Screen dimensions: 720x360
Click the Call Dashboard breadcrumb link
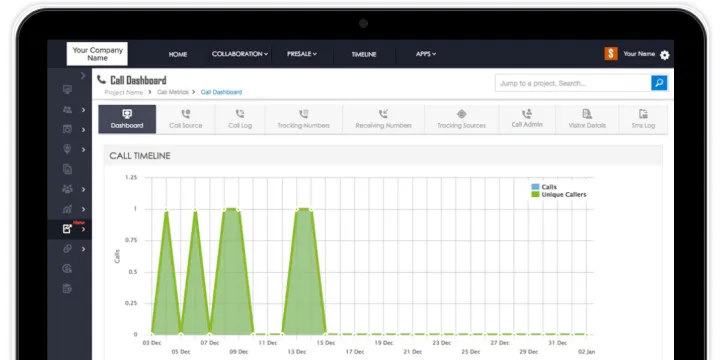click(221, 92)
